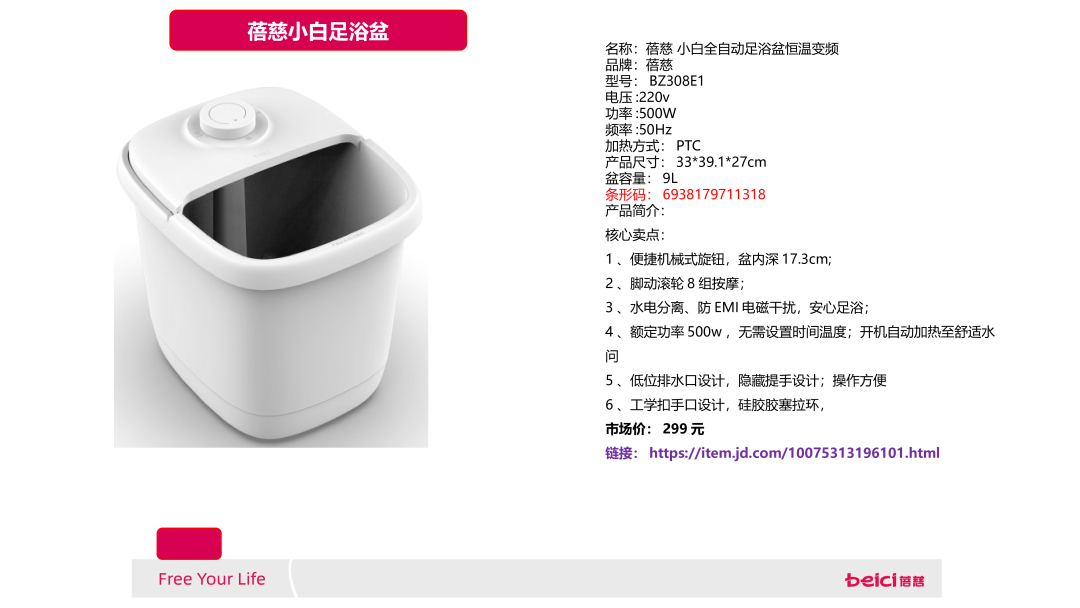
Task: Click the 链接 label before the URL
Action: [622, 453]
